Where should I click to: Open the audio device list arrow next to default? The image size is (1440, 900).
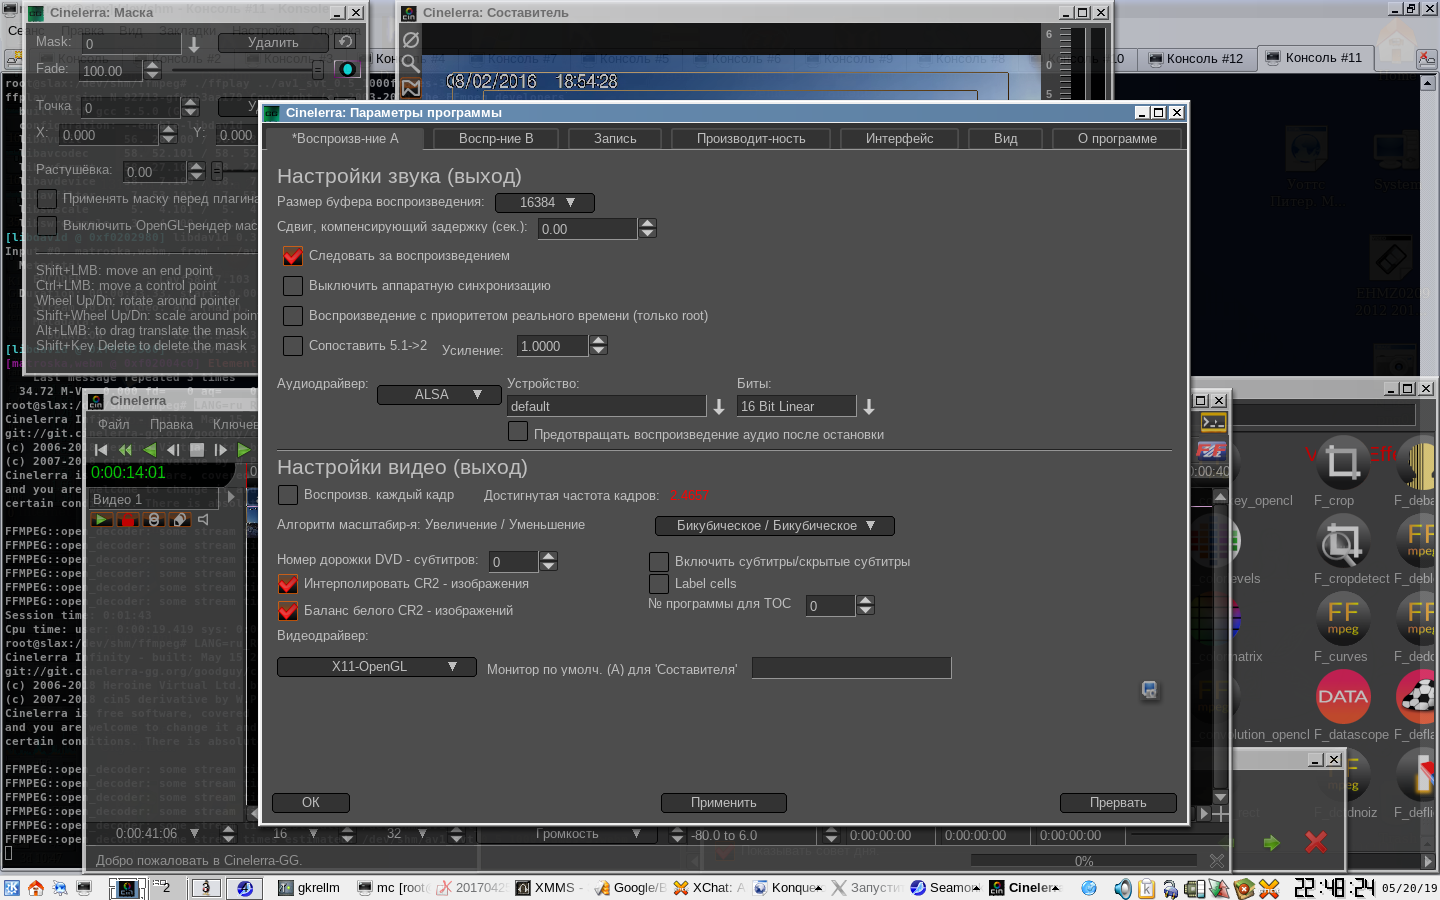click(x=718, y=406)
